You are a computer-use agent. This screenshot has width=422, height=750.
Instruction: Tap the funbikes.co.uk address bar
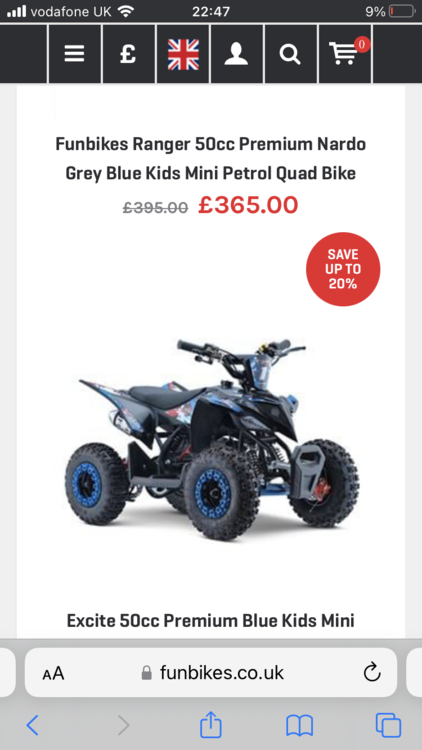pos(212,673)
